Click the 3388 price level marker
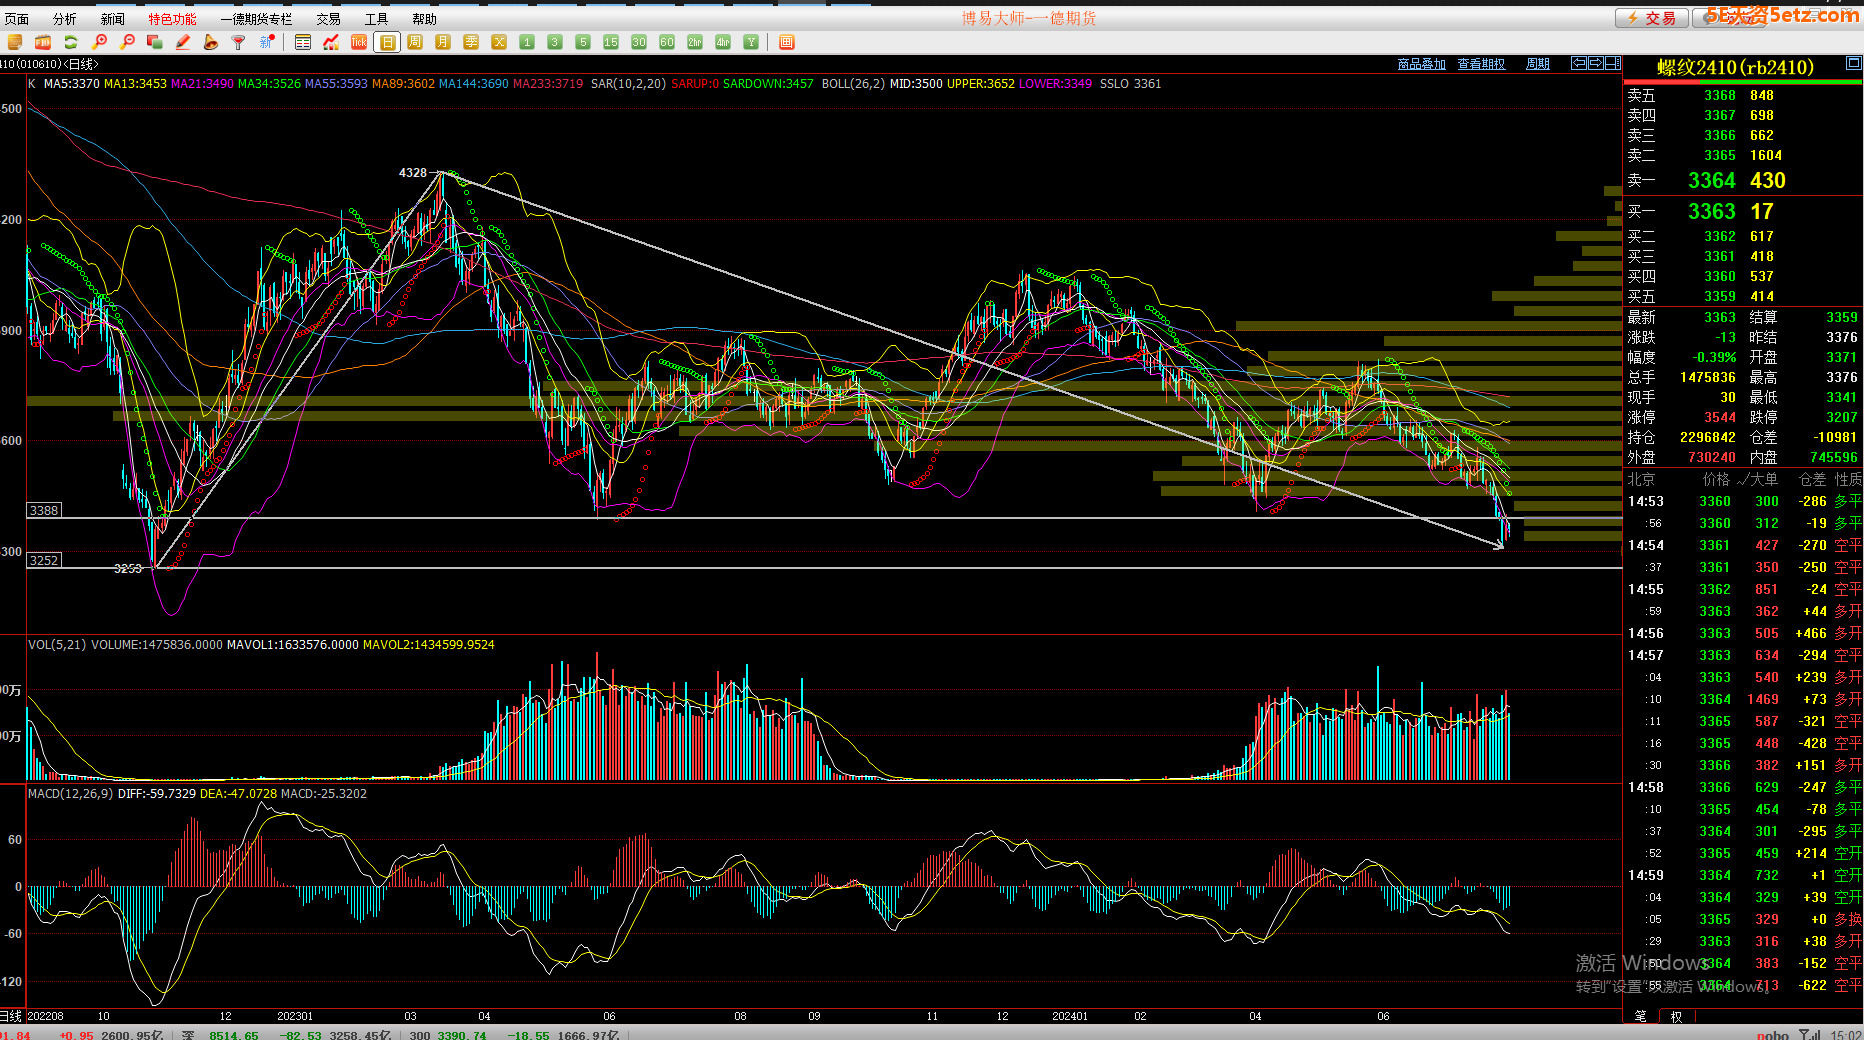This screenshot has height=1040, width=1864. [44, 510]
